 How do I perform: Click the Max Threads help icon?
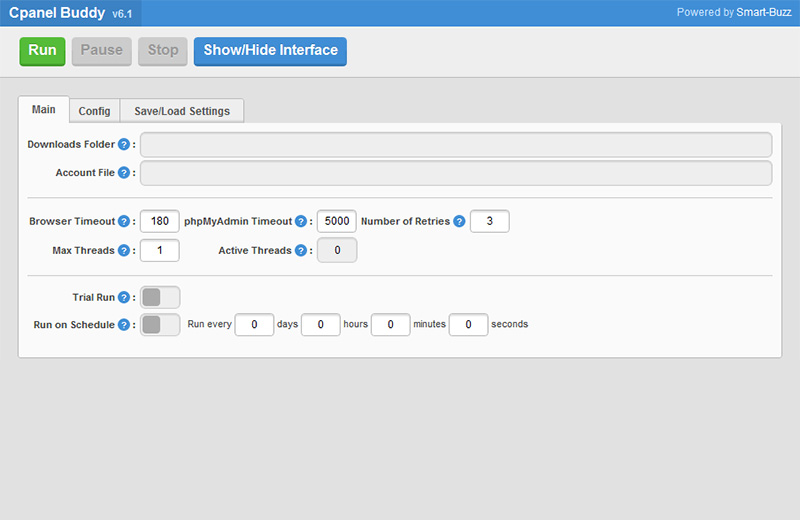123,250
